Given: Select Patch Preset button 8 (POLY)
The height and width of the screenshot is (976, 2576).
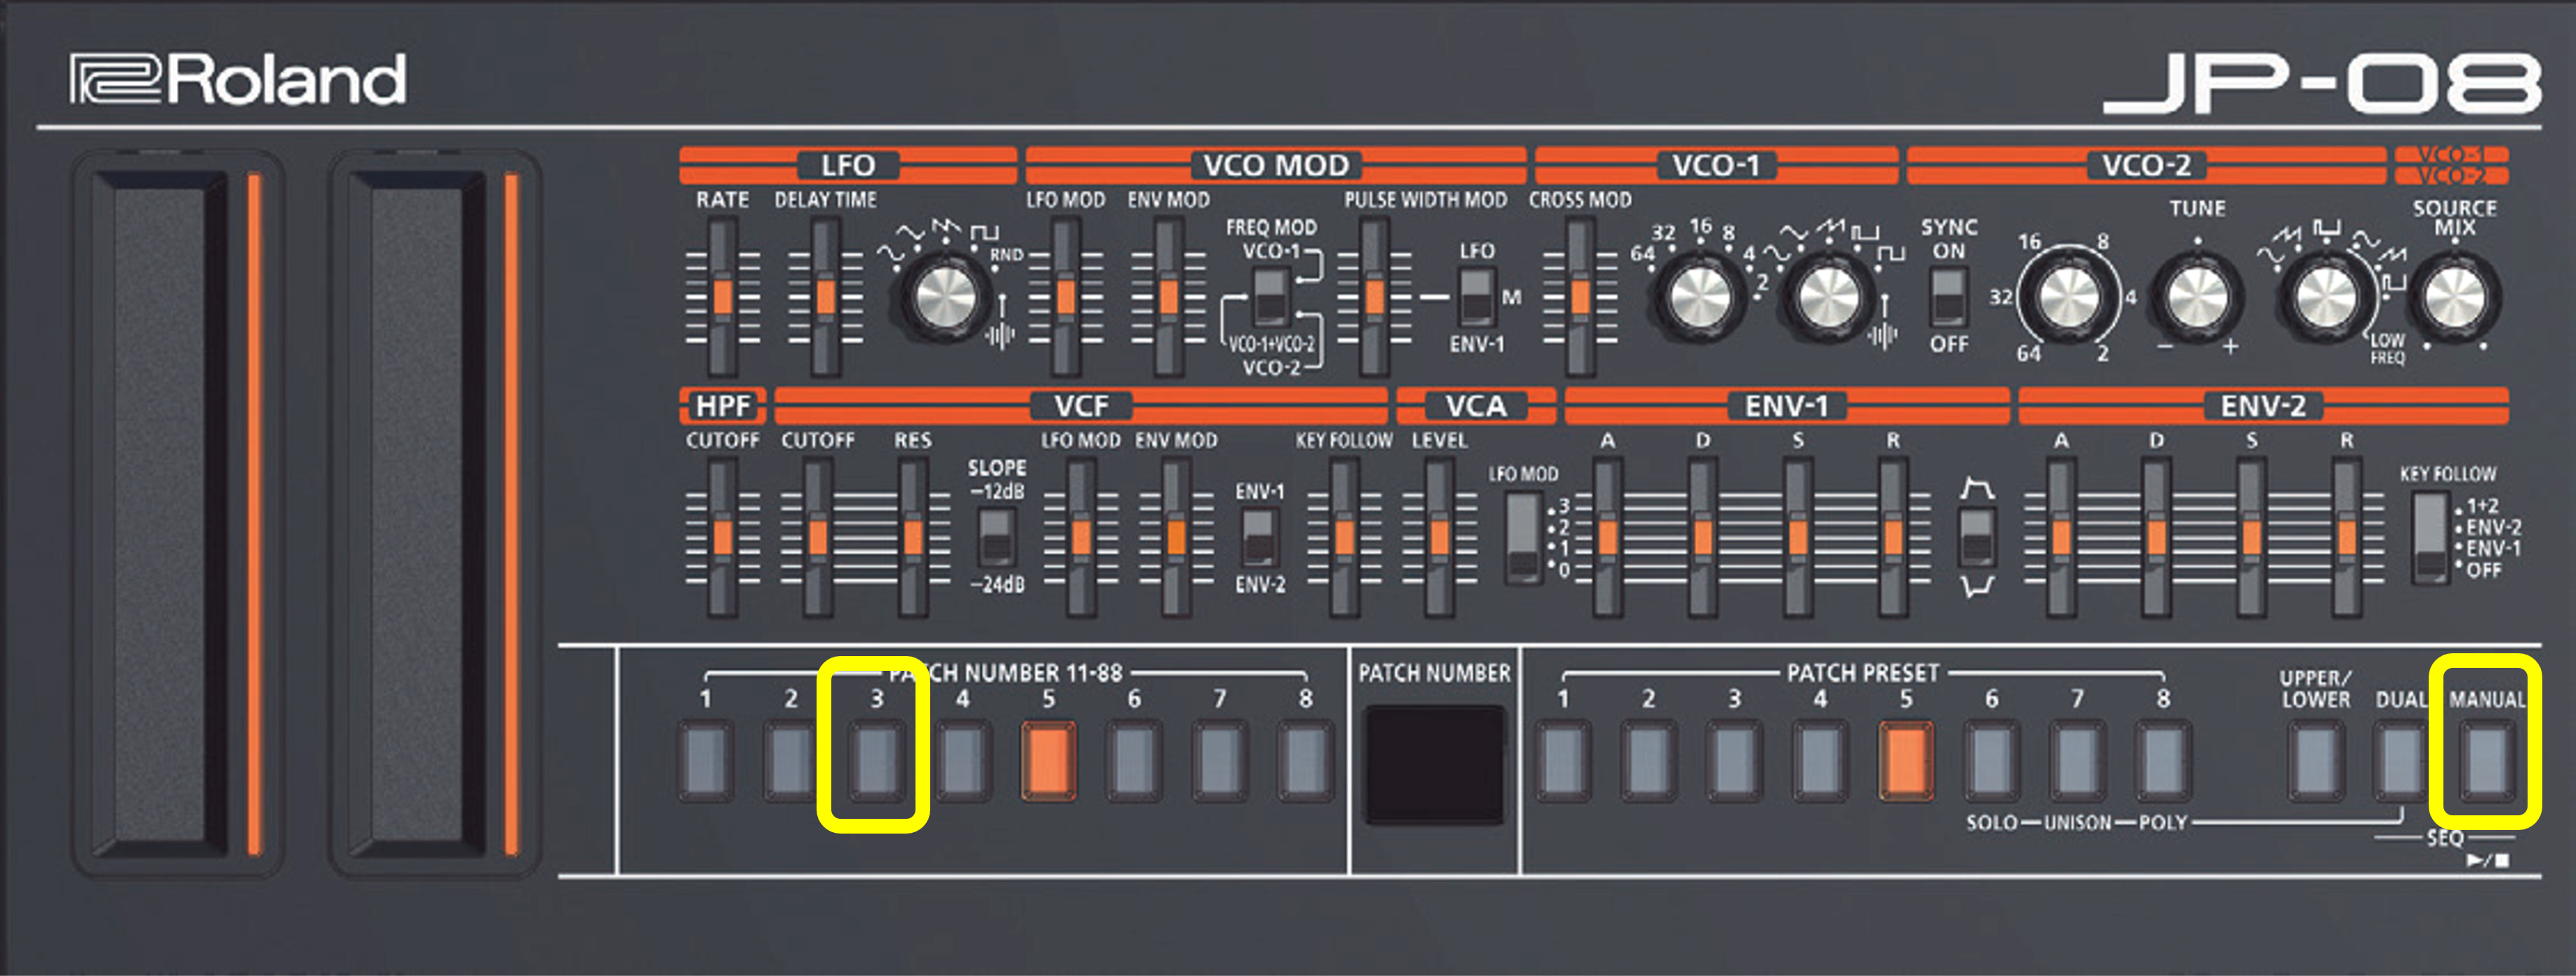Looking at the screenshot, I should pos(2163,761).
